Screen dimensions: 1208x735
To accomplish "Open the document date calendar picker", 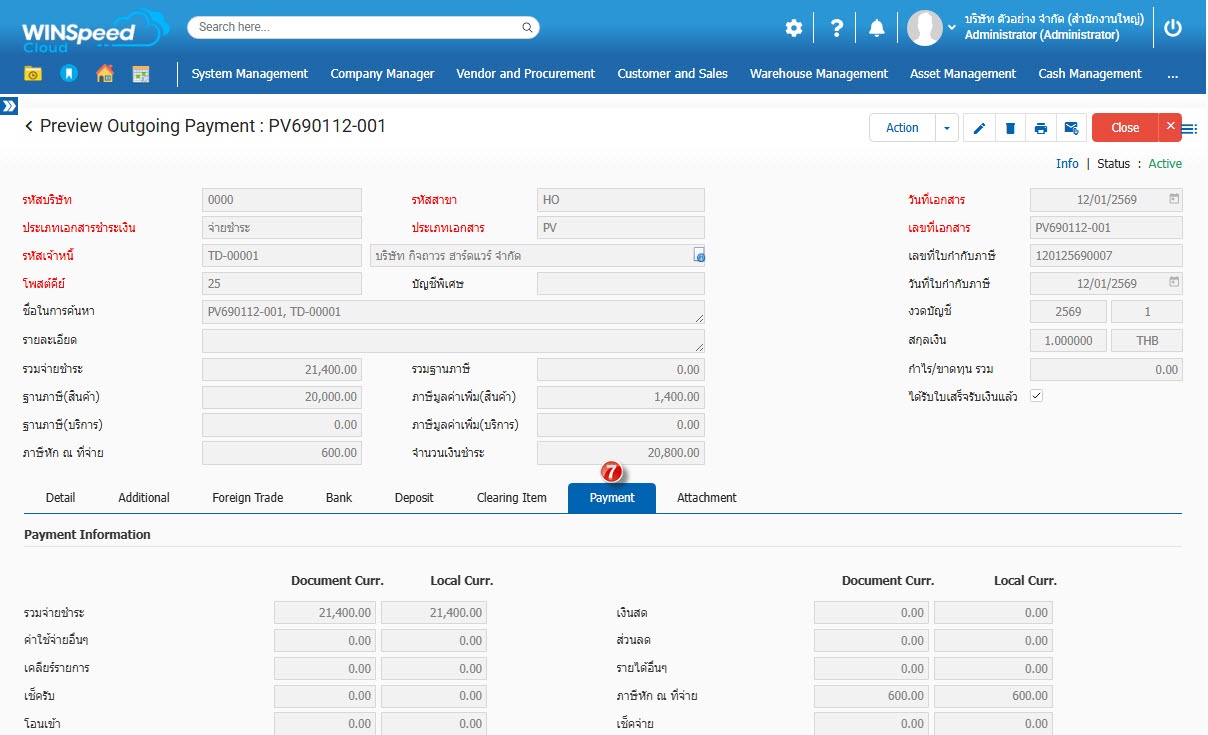I will [x=1174, y=199].
